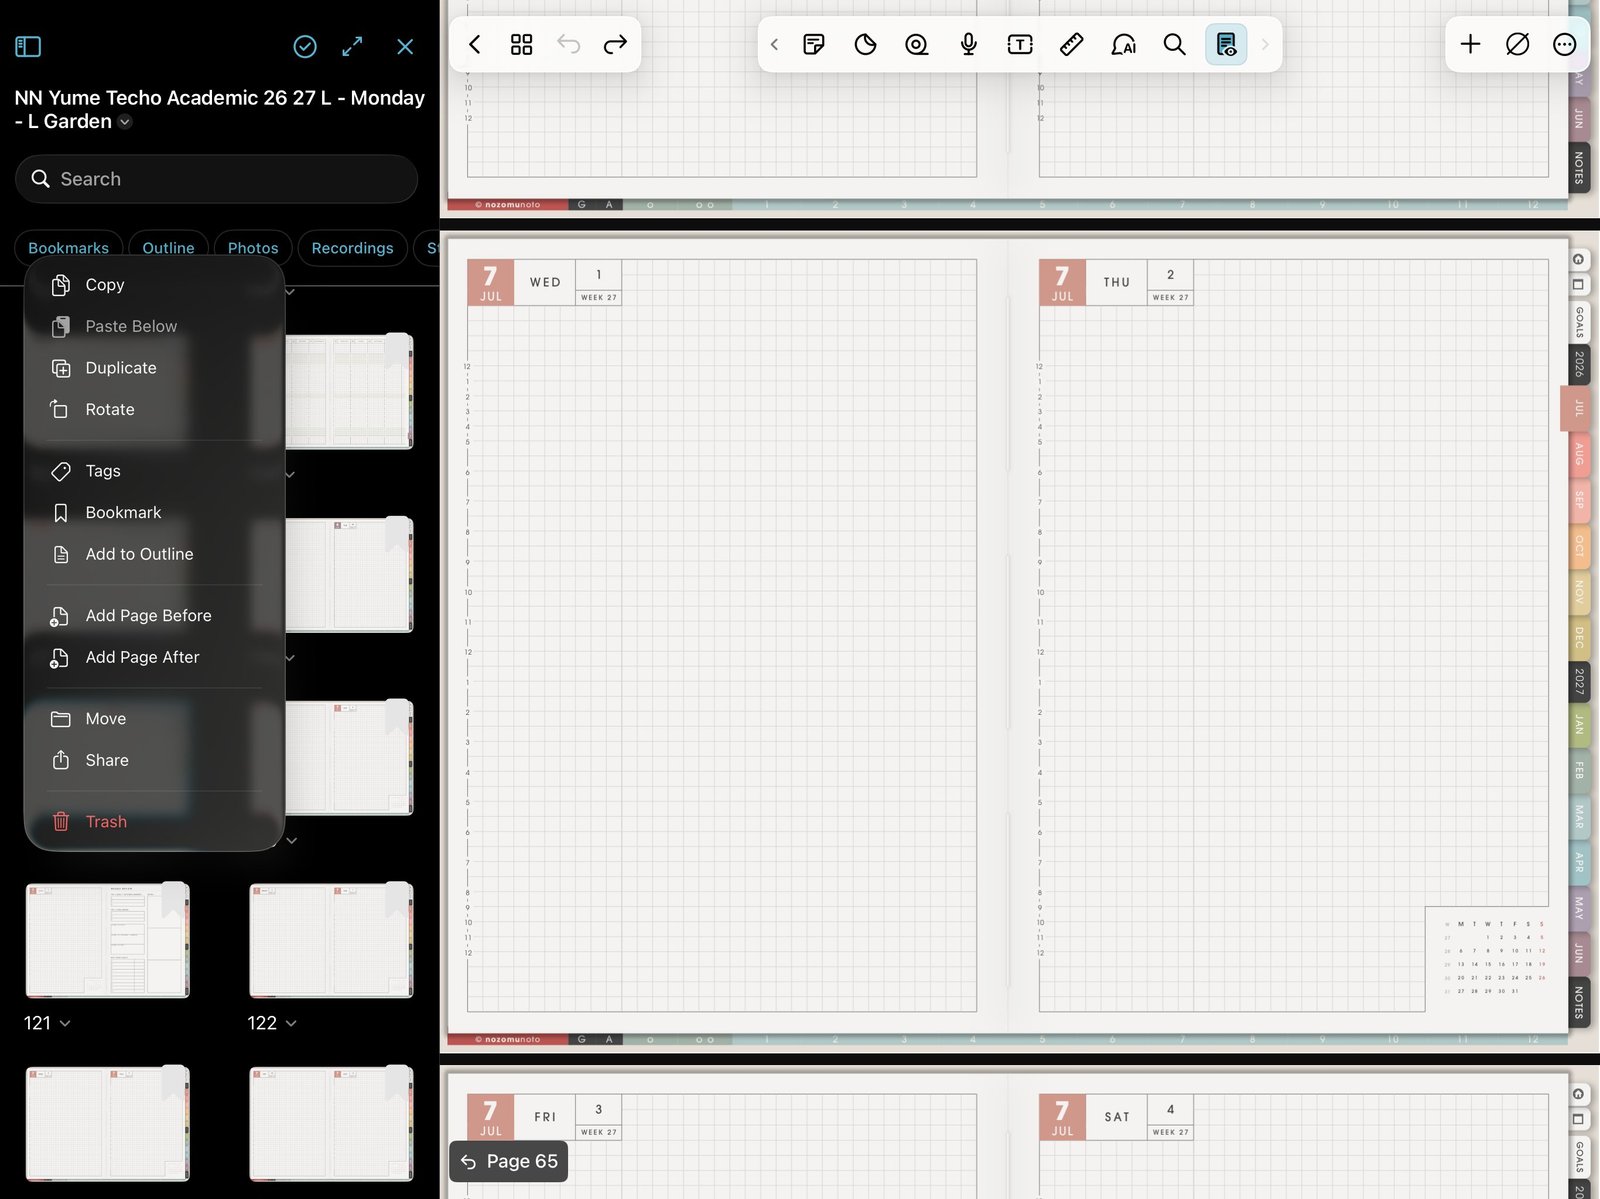Open the page 121 options chevron
Screen dimensions: 1600x1199
click(65, 1023)
